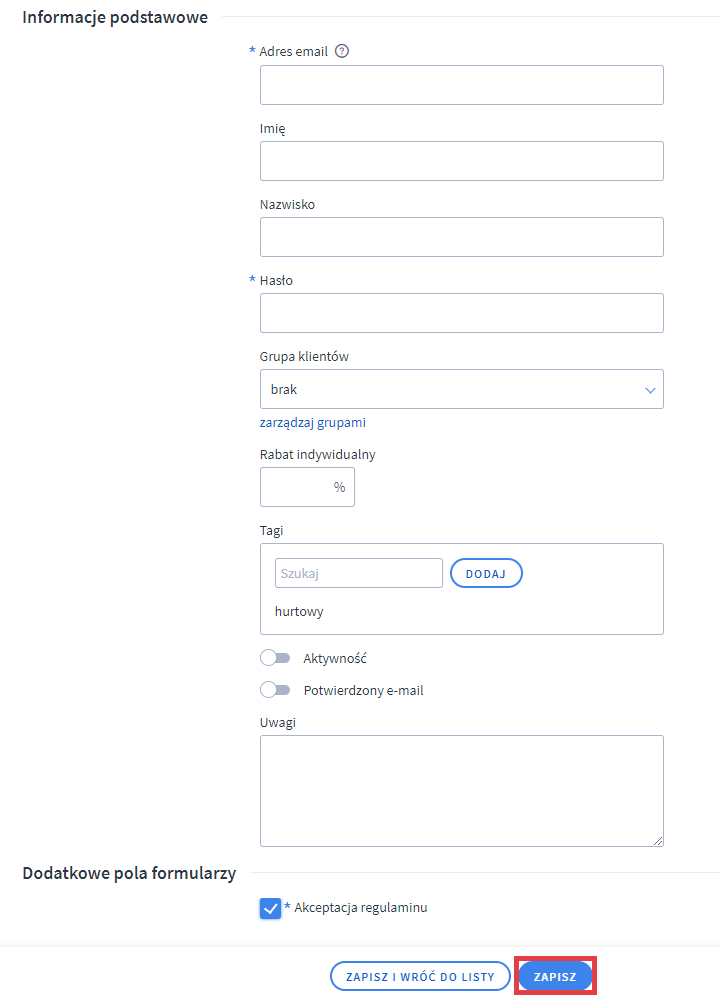The width and height of the screenshot is (720, 1005).
Task: Toggle the Potwierdzony e-mail switch
Action: [274, 690]
